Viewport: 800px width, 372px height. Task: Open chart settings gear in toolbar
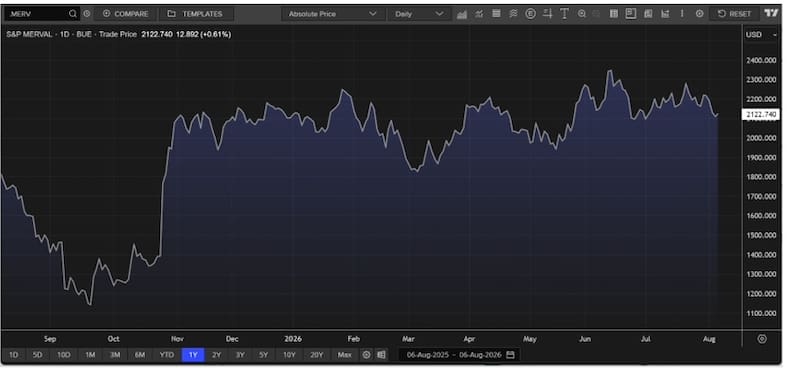coord(699,14)
